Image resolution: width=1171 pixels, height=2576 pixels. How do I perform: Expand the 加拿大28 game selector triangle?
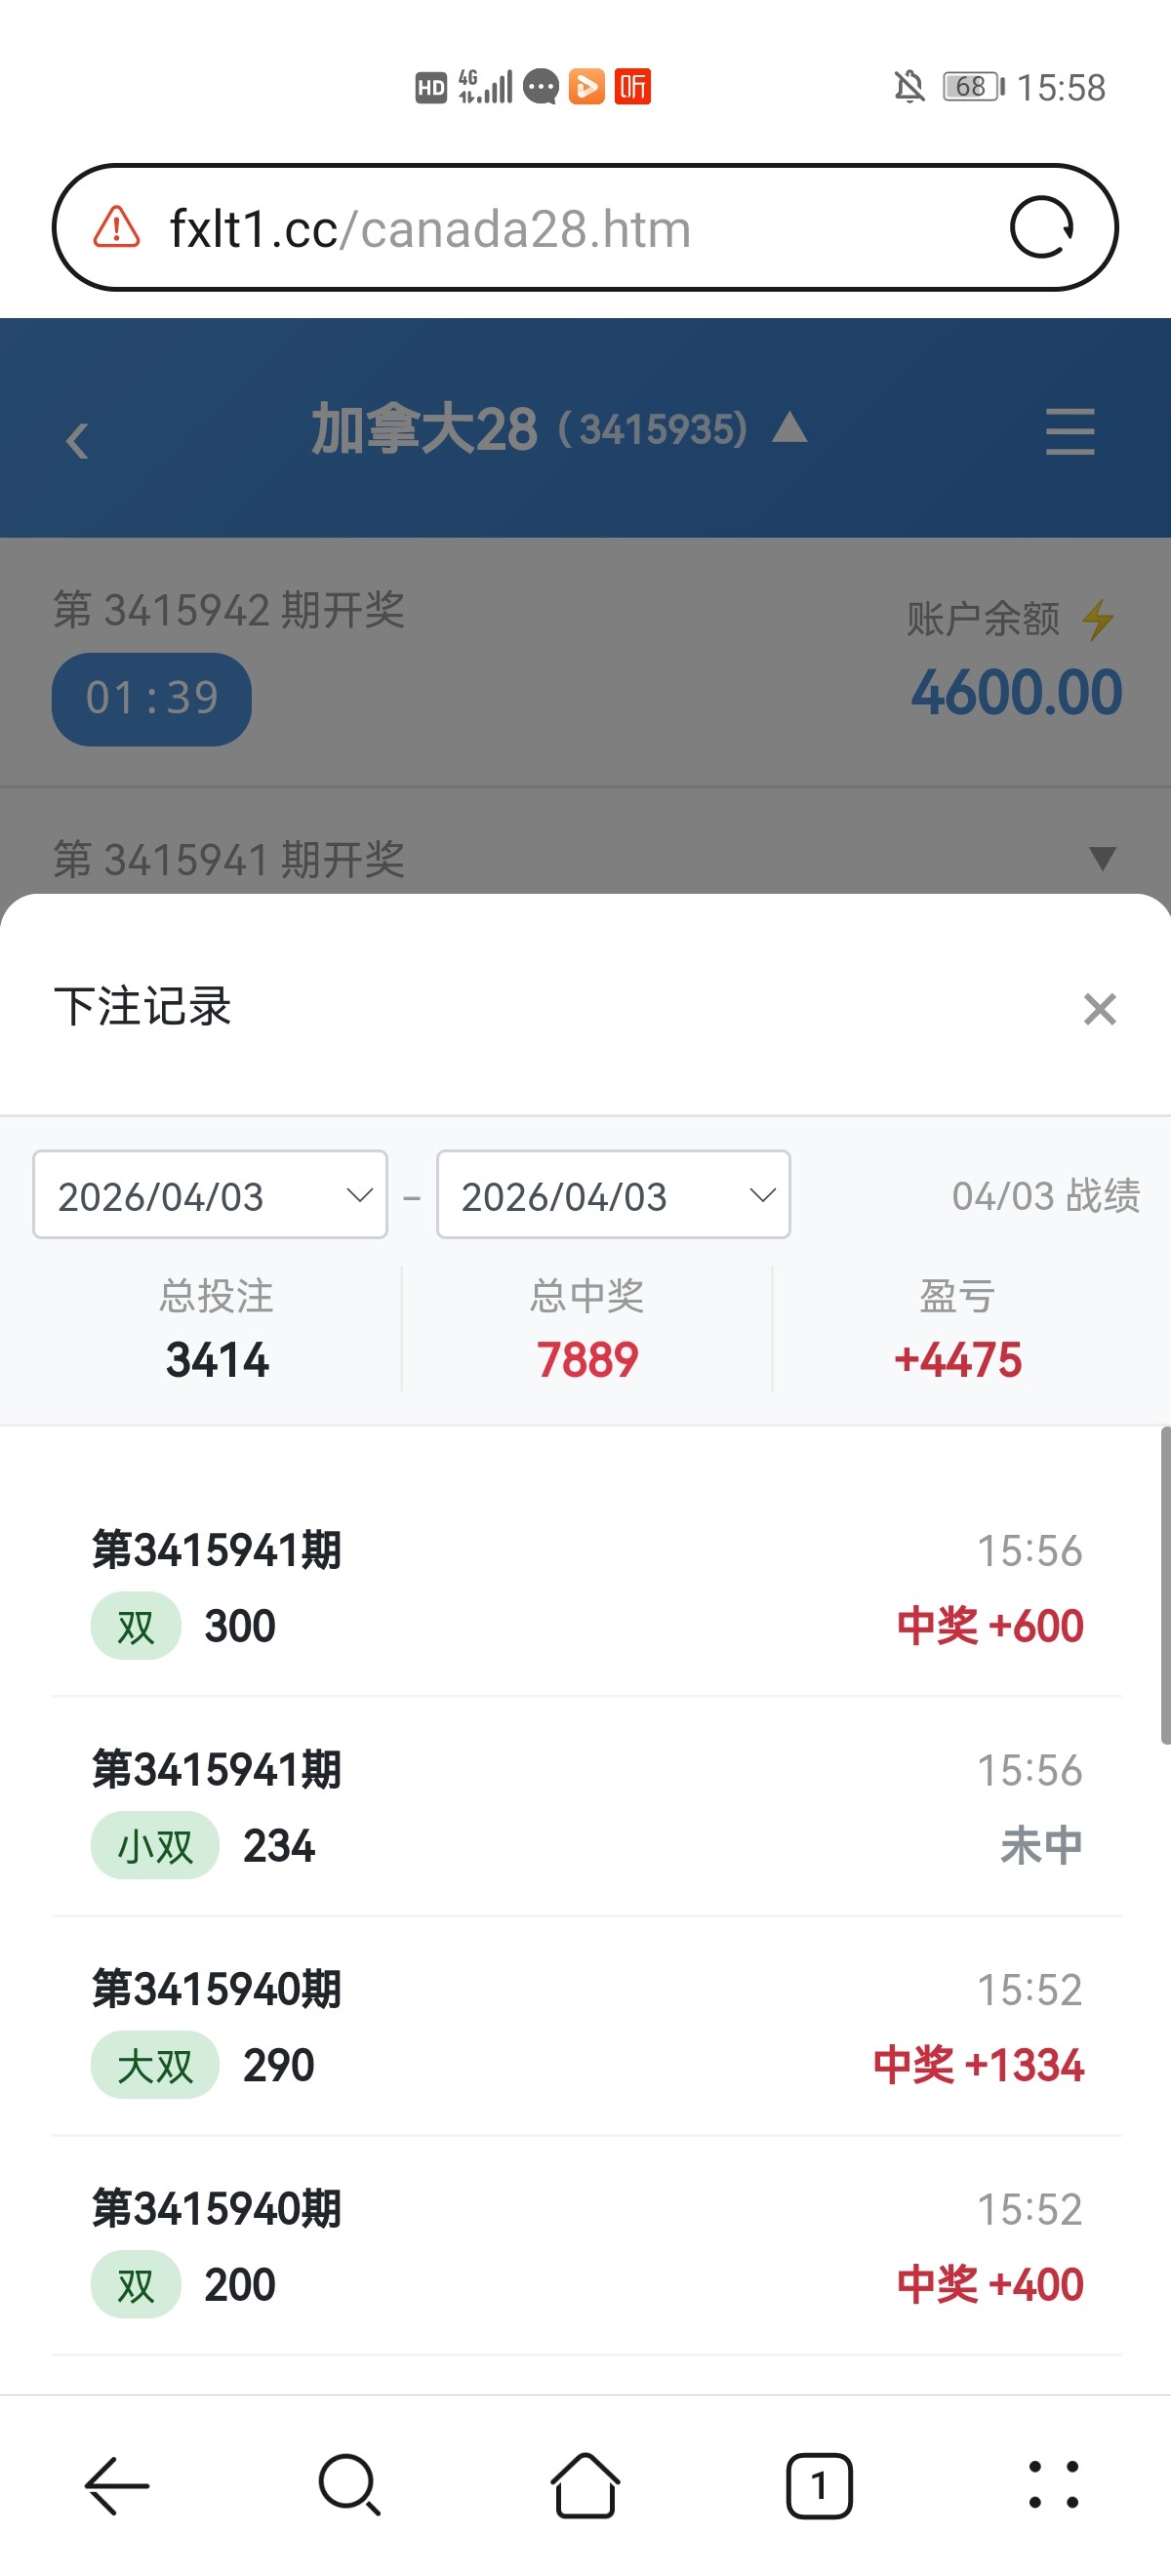[790, 428]
